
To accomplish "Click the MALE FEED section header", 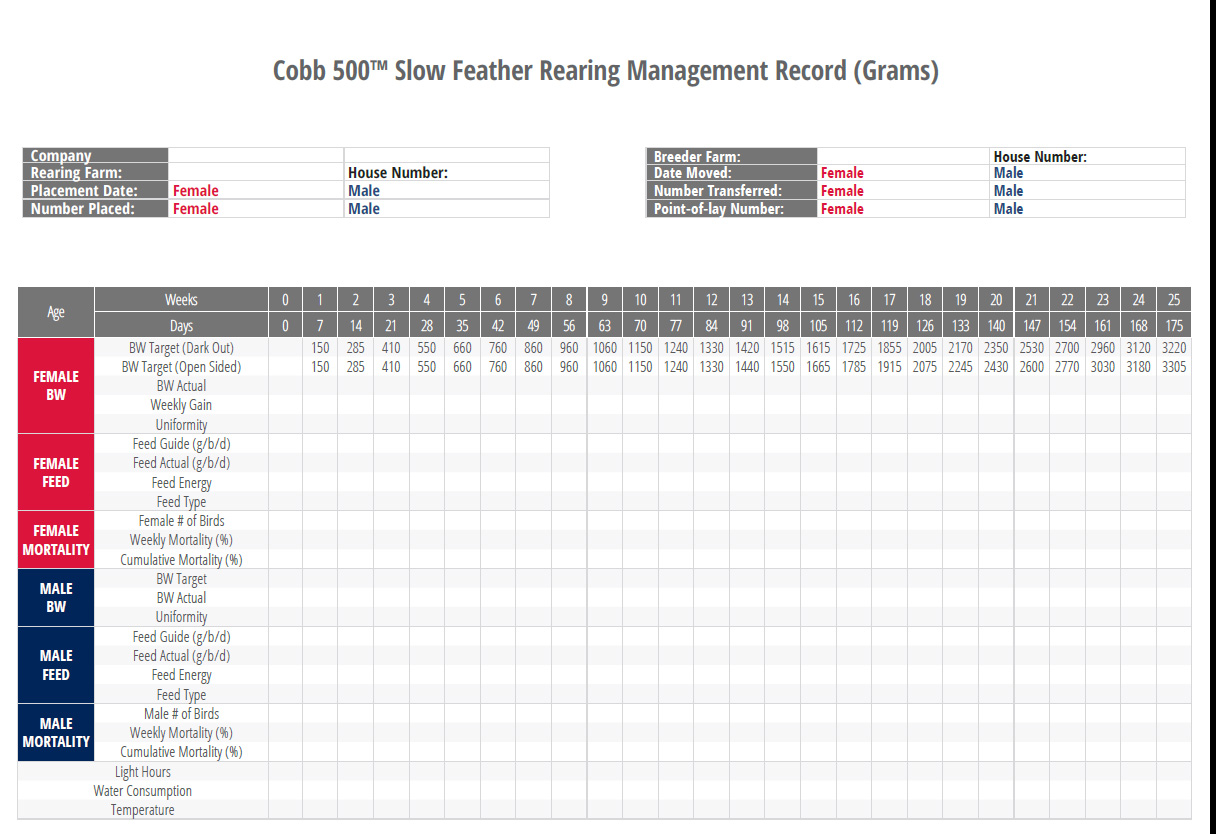I will click(x=56, y=665).
